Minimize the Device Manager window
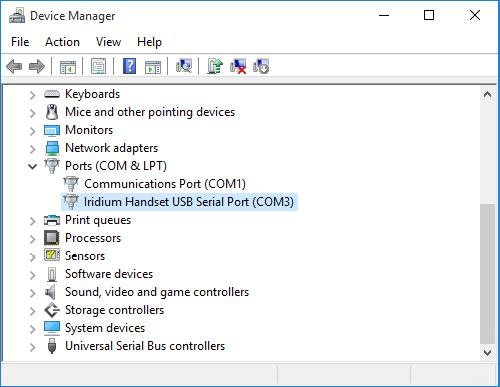 pos(384,15)
